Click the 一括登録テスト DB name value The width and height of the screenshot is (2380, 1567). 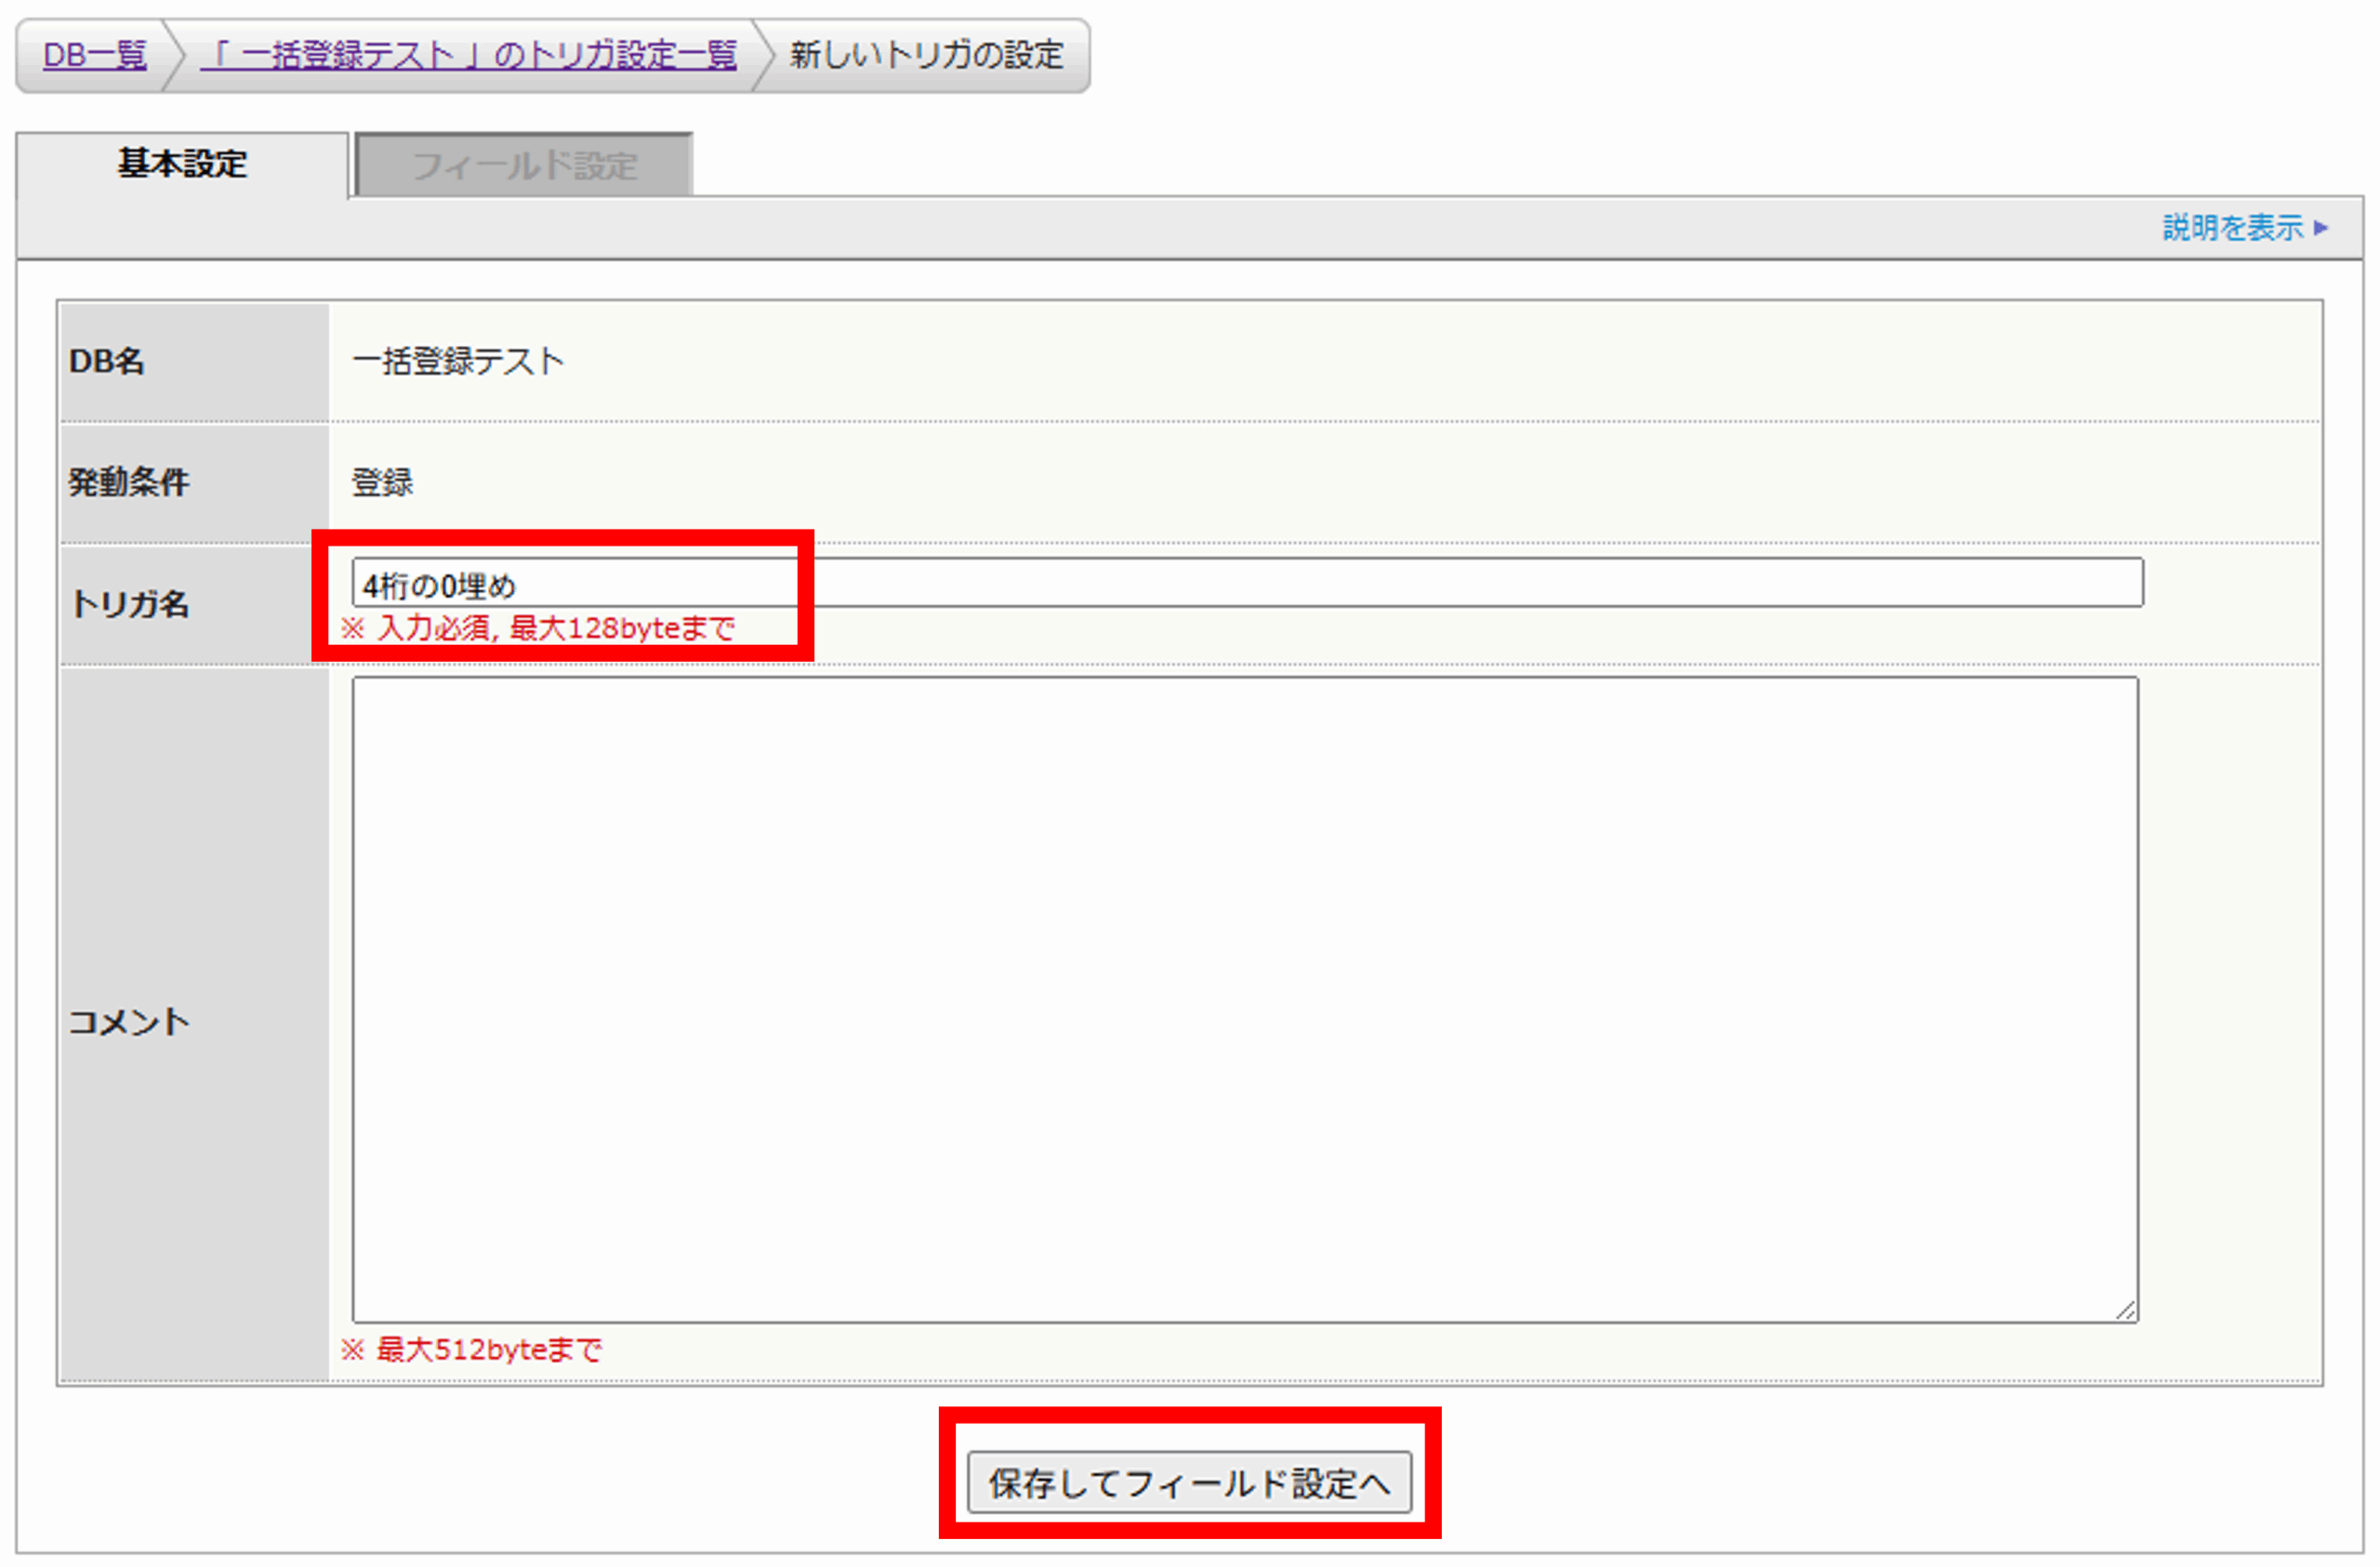pyautogui.click(x=458, y=361)
